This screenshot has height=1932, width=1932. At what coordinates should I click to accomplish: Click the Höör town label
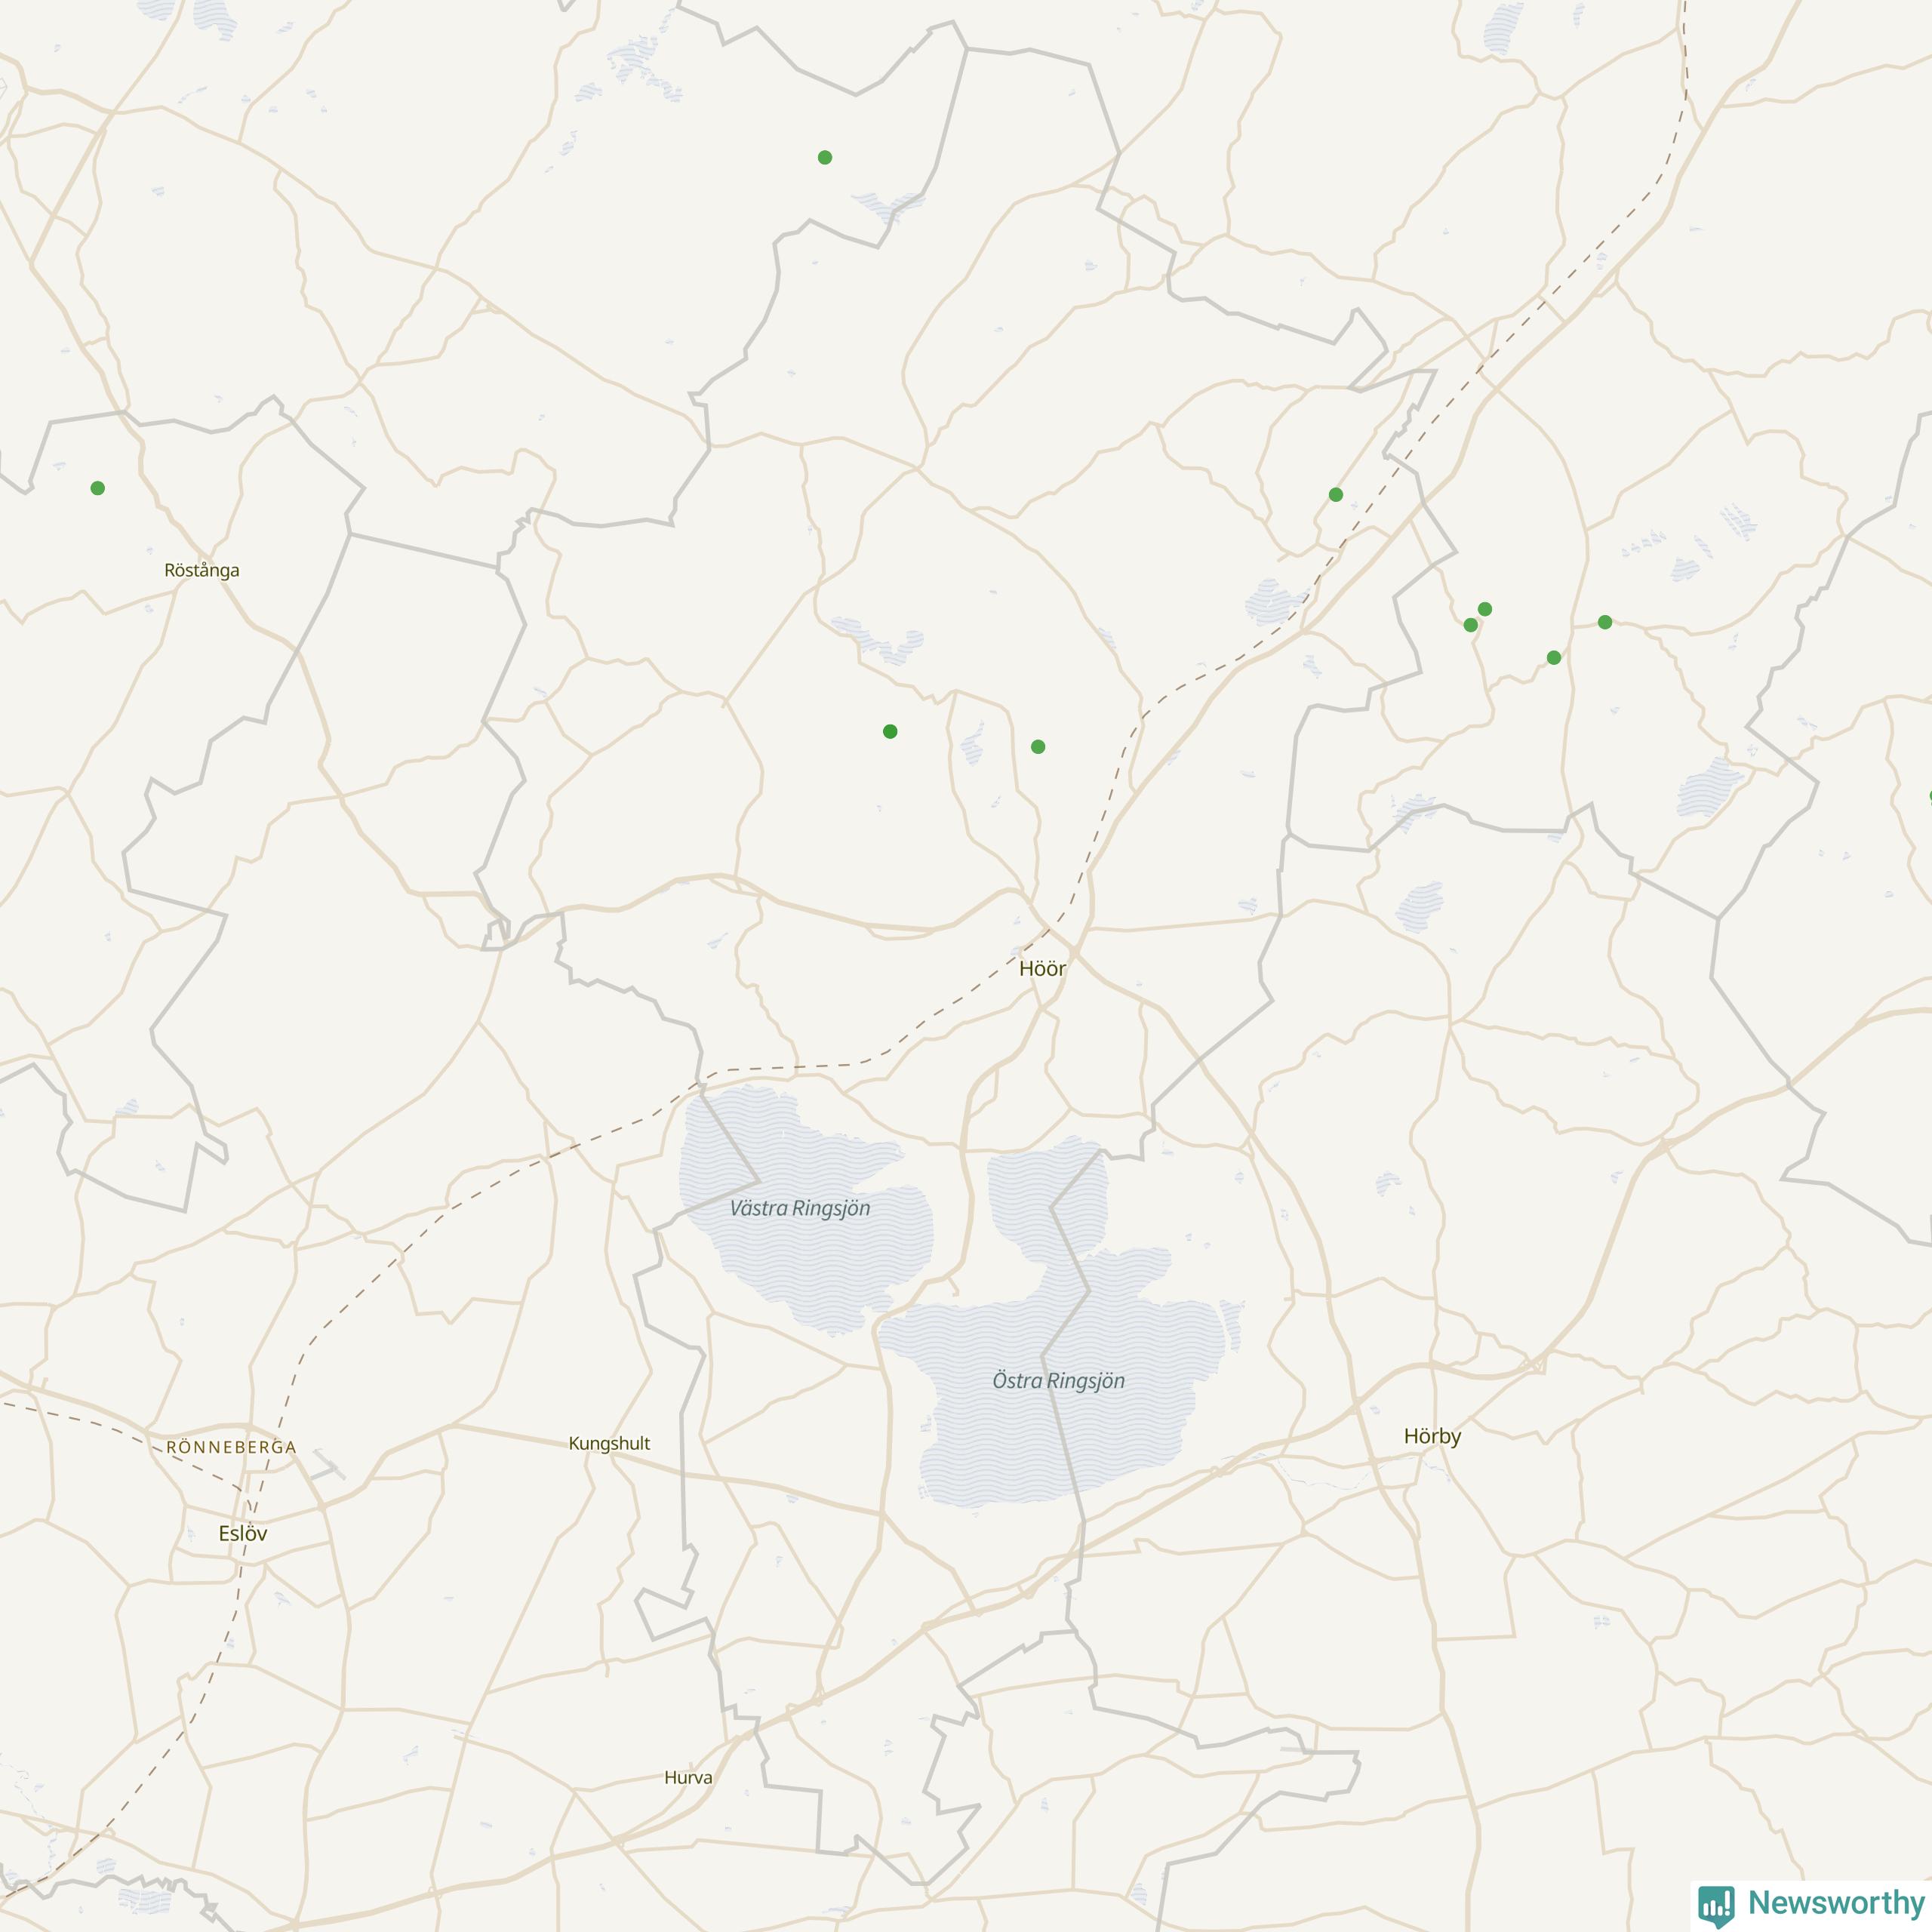pos(1042,968)
